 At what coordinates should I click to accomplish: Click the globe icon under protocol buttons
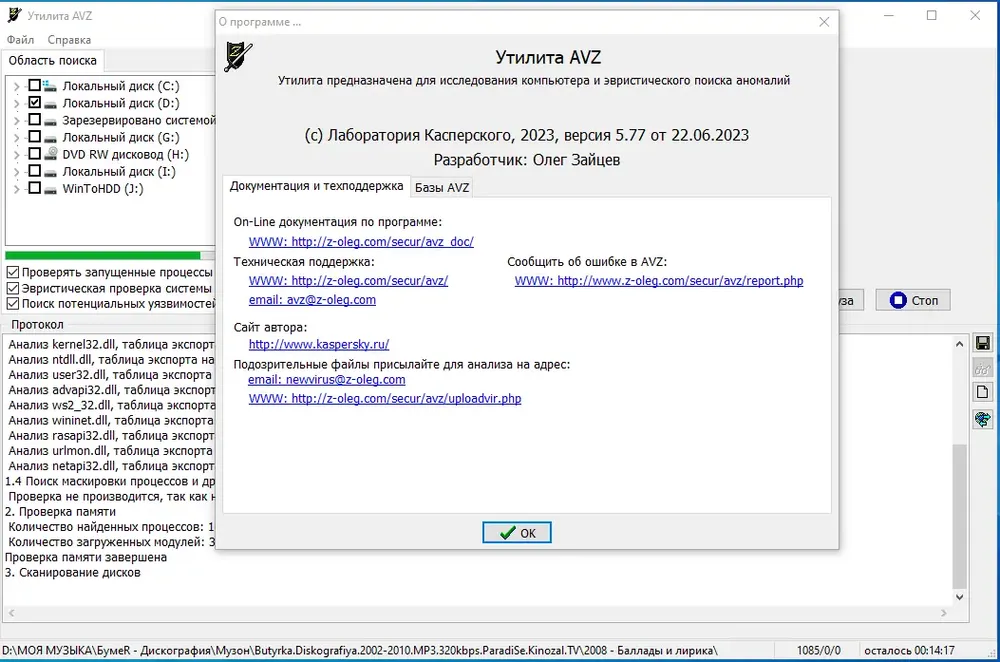[983, 419]
